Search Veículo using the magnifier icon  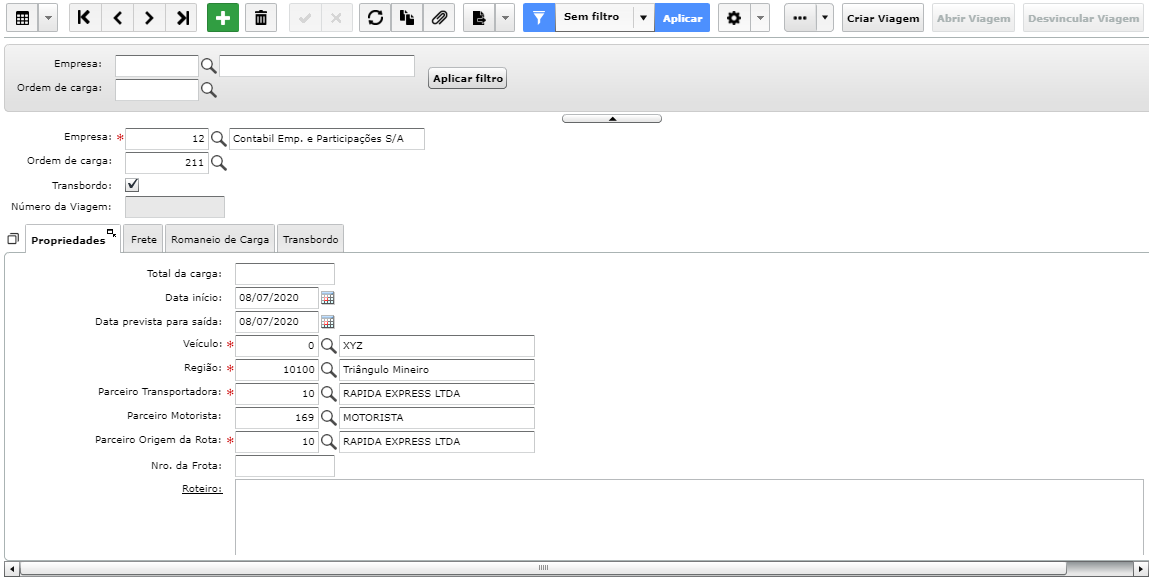click(328, 346)
